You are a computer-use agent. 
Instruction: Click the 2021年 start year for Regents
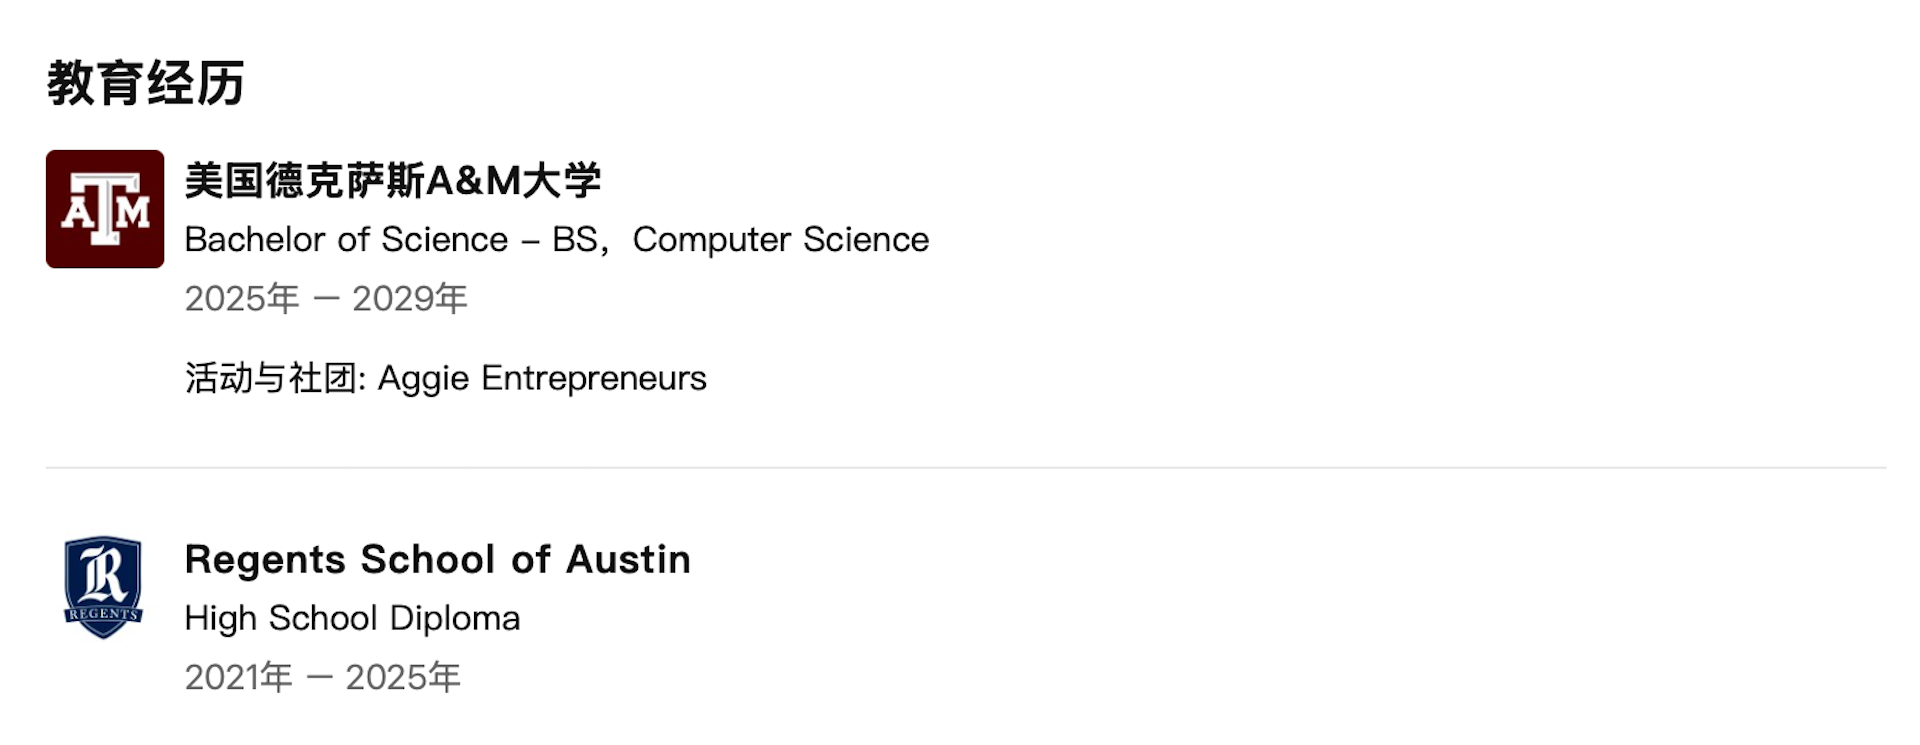click(238, 677)
